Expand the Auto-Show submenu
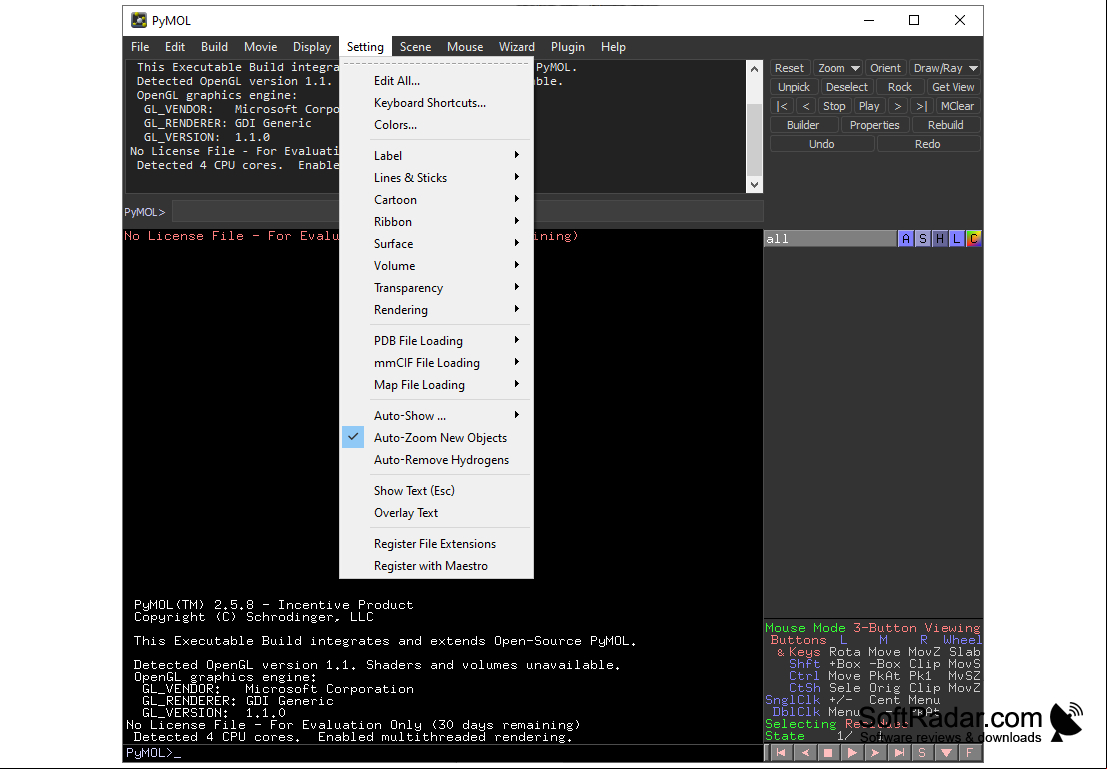 (x=436, y=416)
